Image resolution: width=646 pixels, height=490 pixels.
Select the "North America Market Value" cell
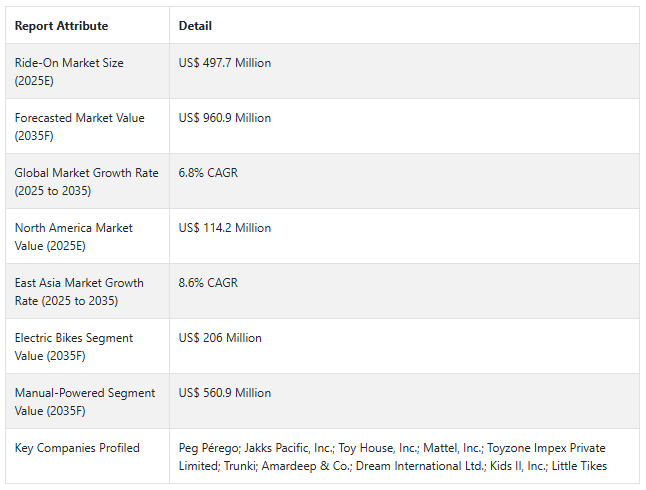[x=73, y=236]
